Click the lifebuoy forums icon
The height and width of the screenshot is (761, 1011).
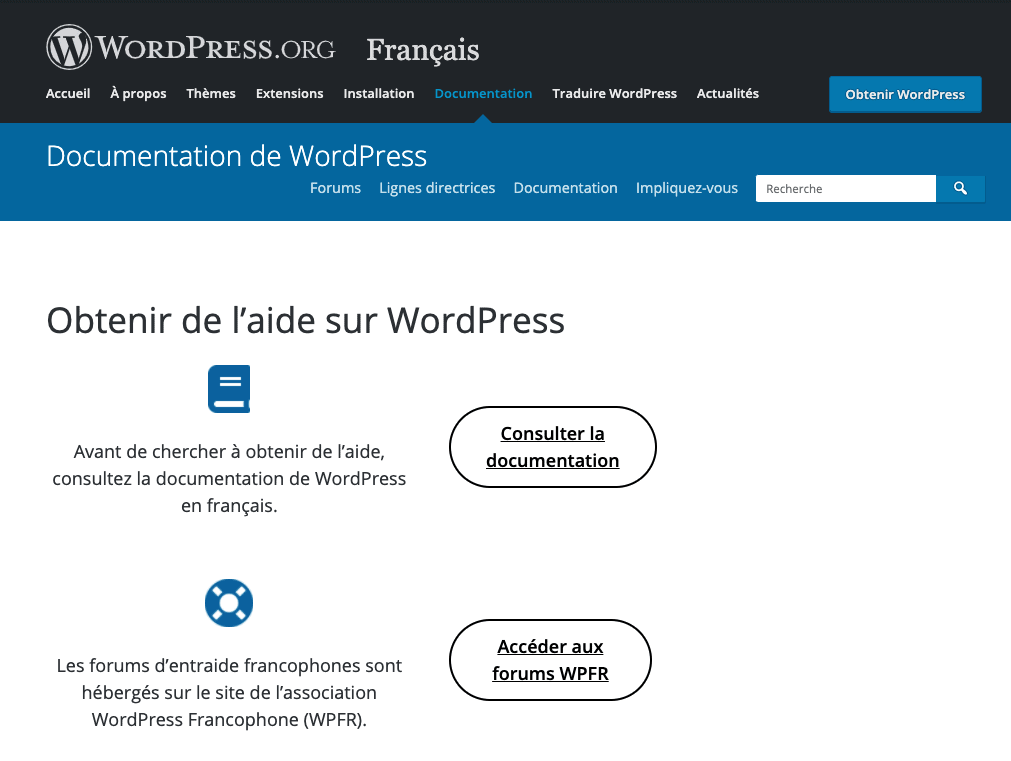pos(229,603)
